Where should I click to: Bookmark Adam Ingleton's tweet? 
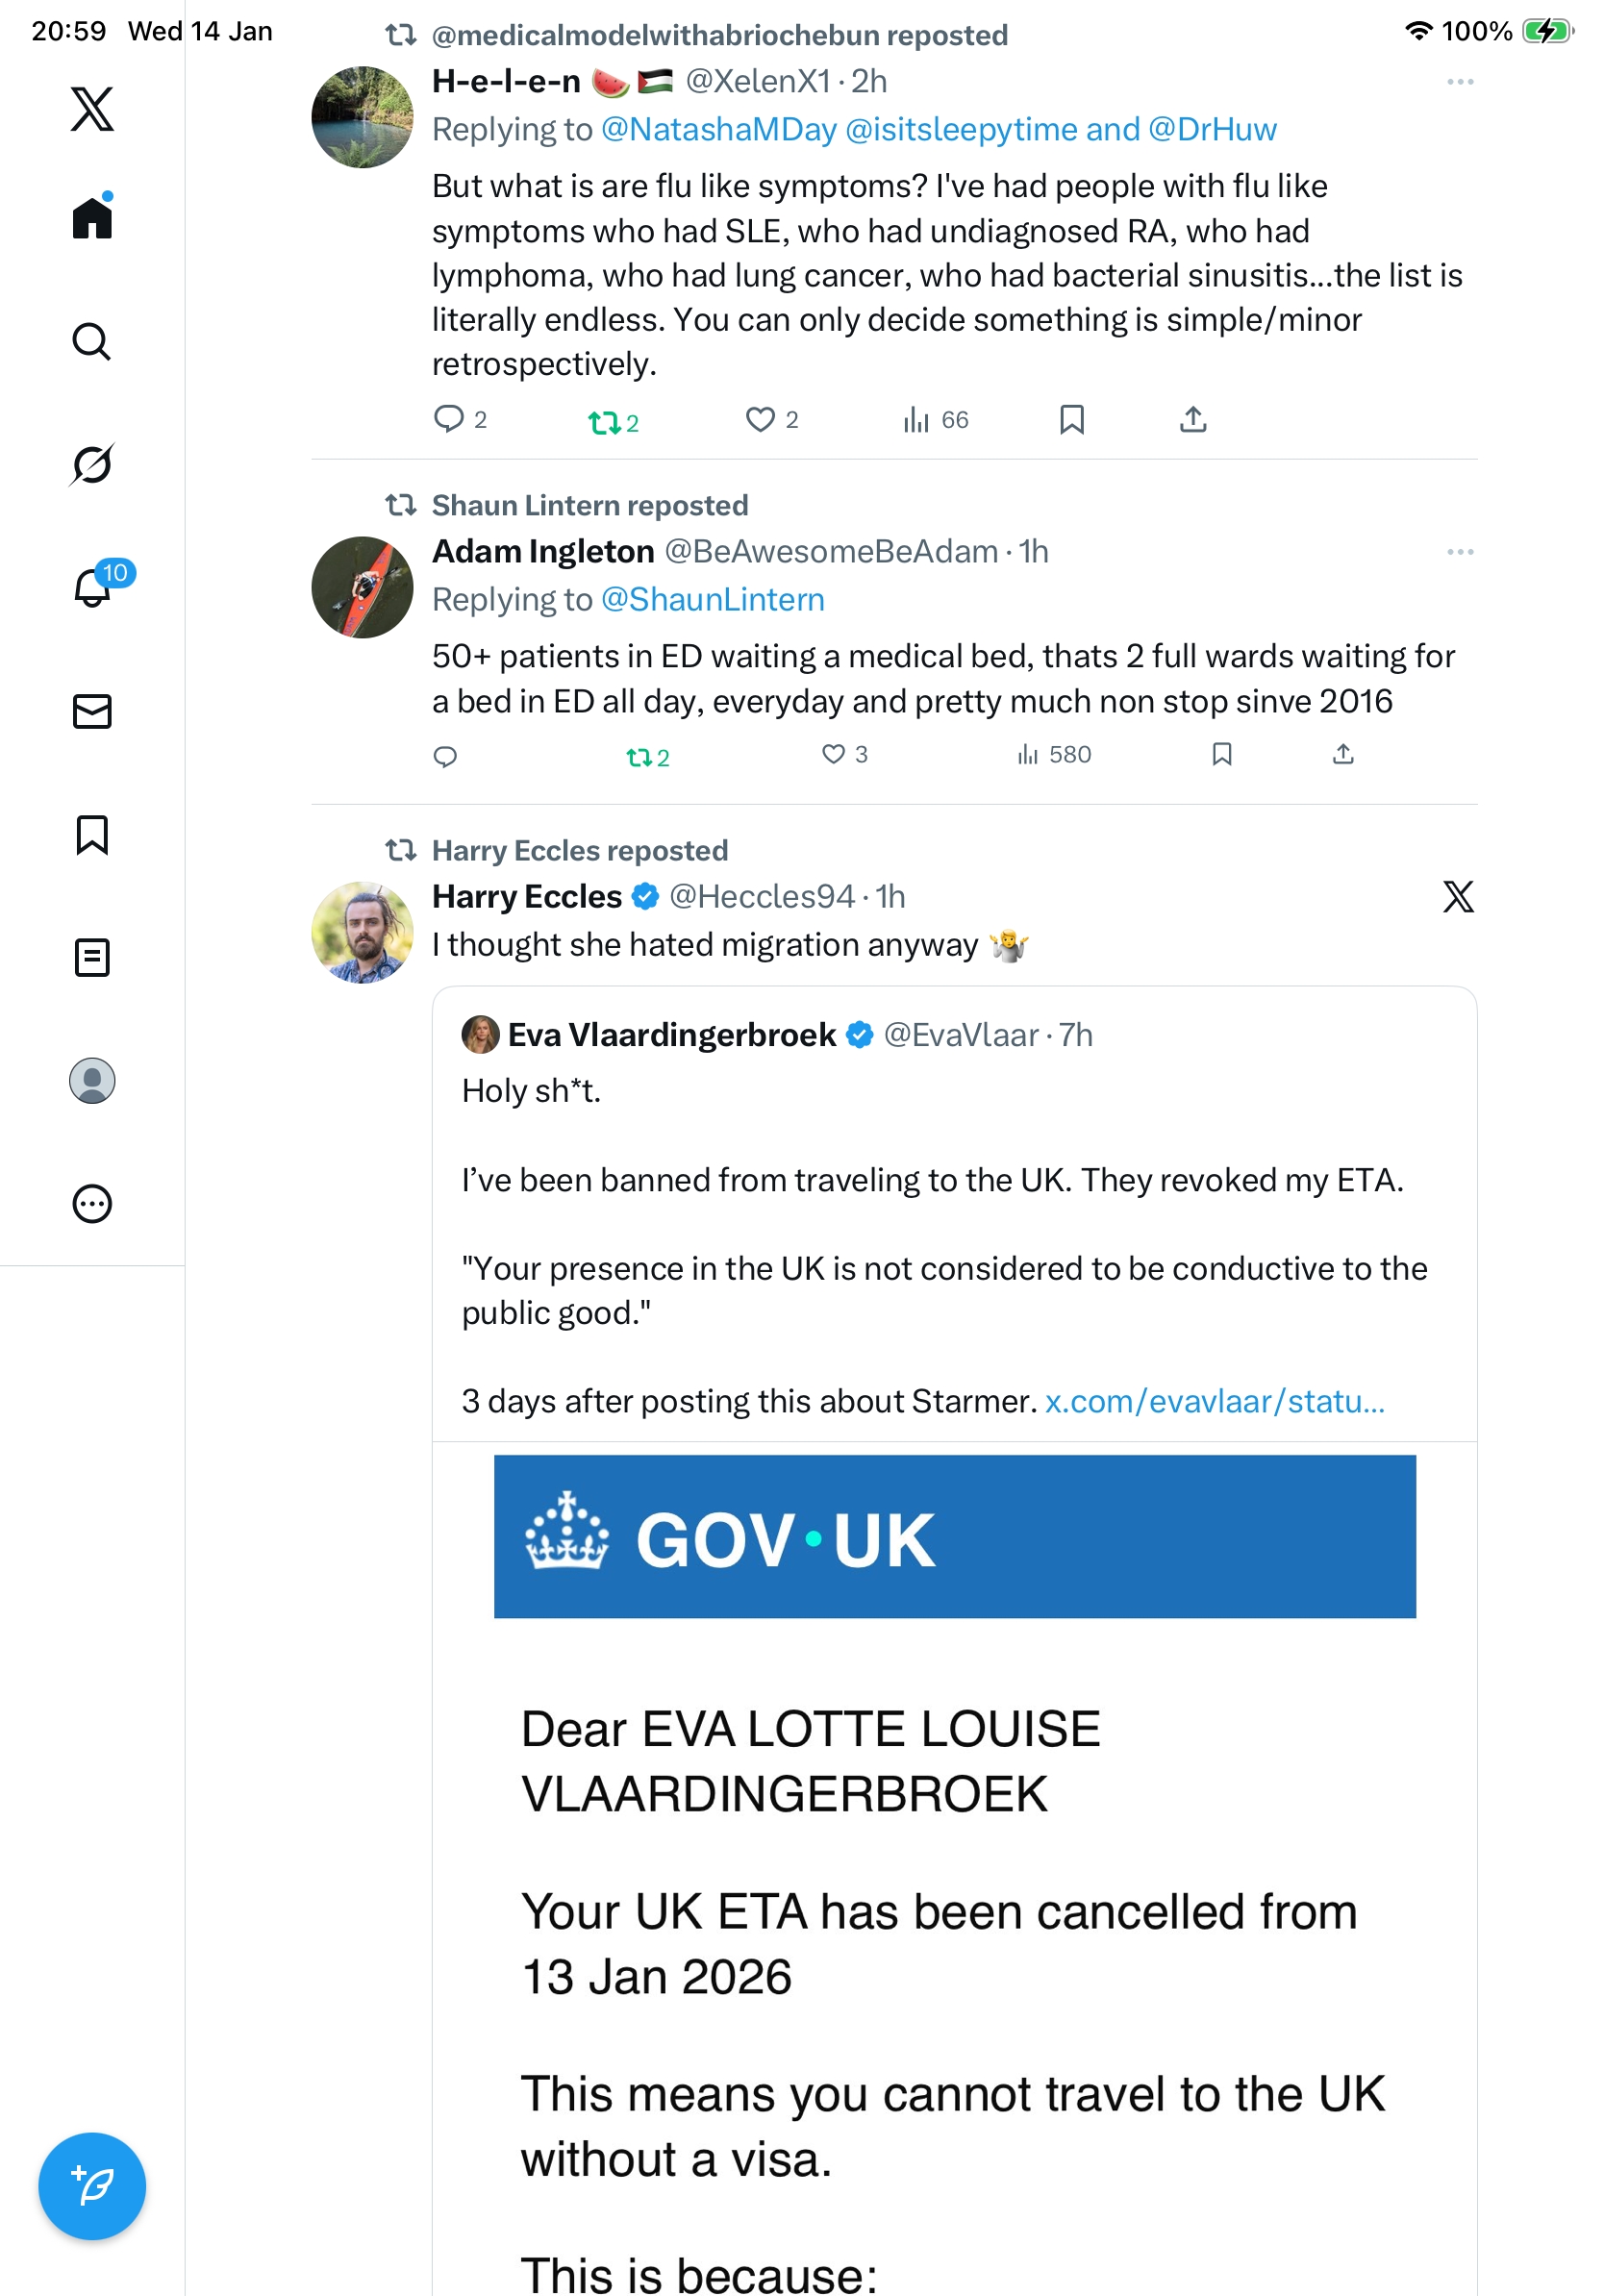pyautogui.click(x=1221, y=755)
